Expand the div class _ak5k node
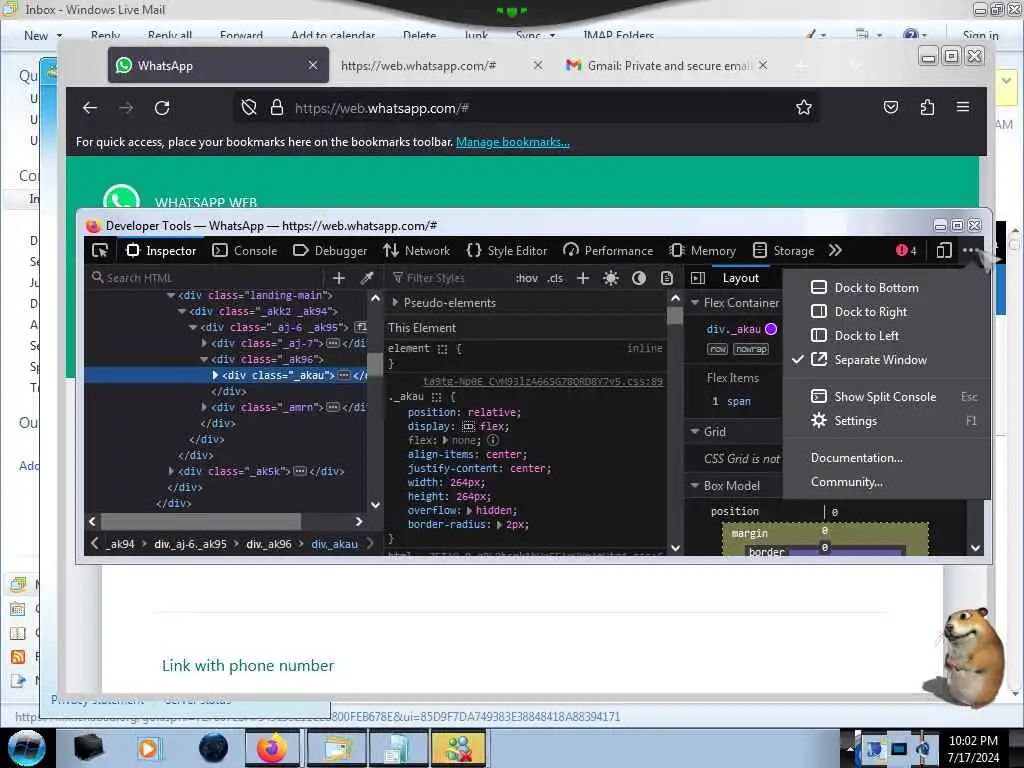The height and width of the screenshot is (768, 1024). [171, 471]
